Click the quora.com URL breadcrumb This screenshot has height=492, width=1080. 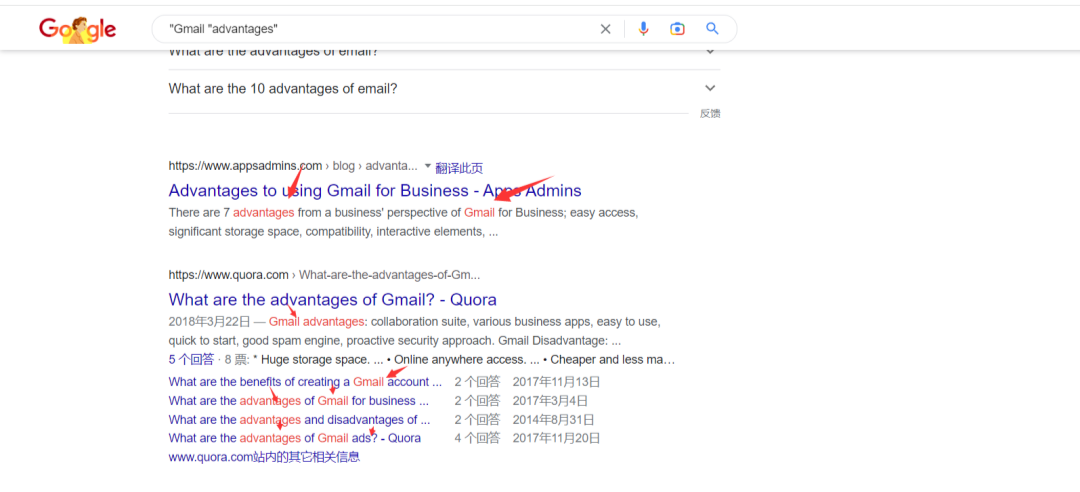(x=324, y=275)
